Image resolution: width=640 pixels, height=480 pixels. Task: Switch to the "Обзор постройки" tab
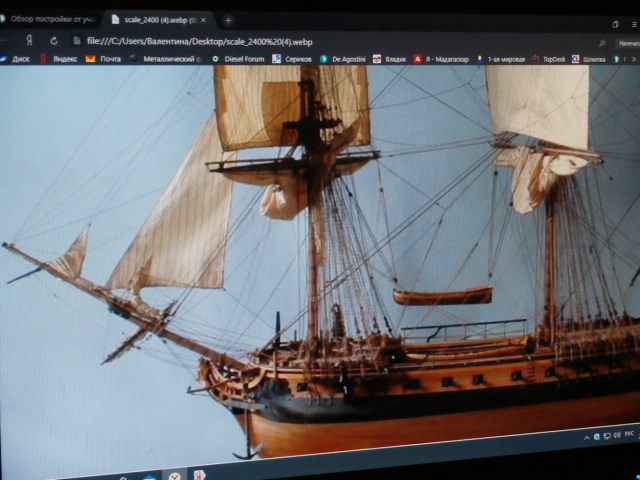click(50, 19)
